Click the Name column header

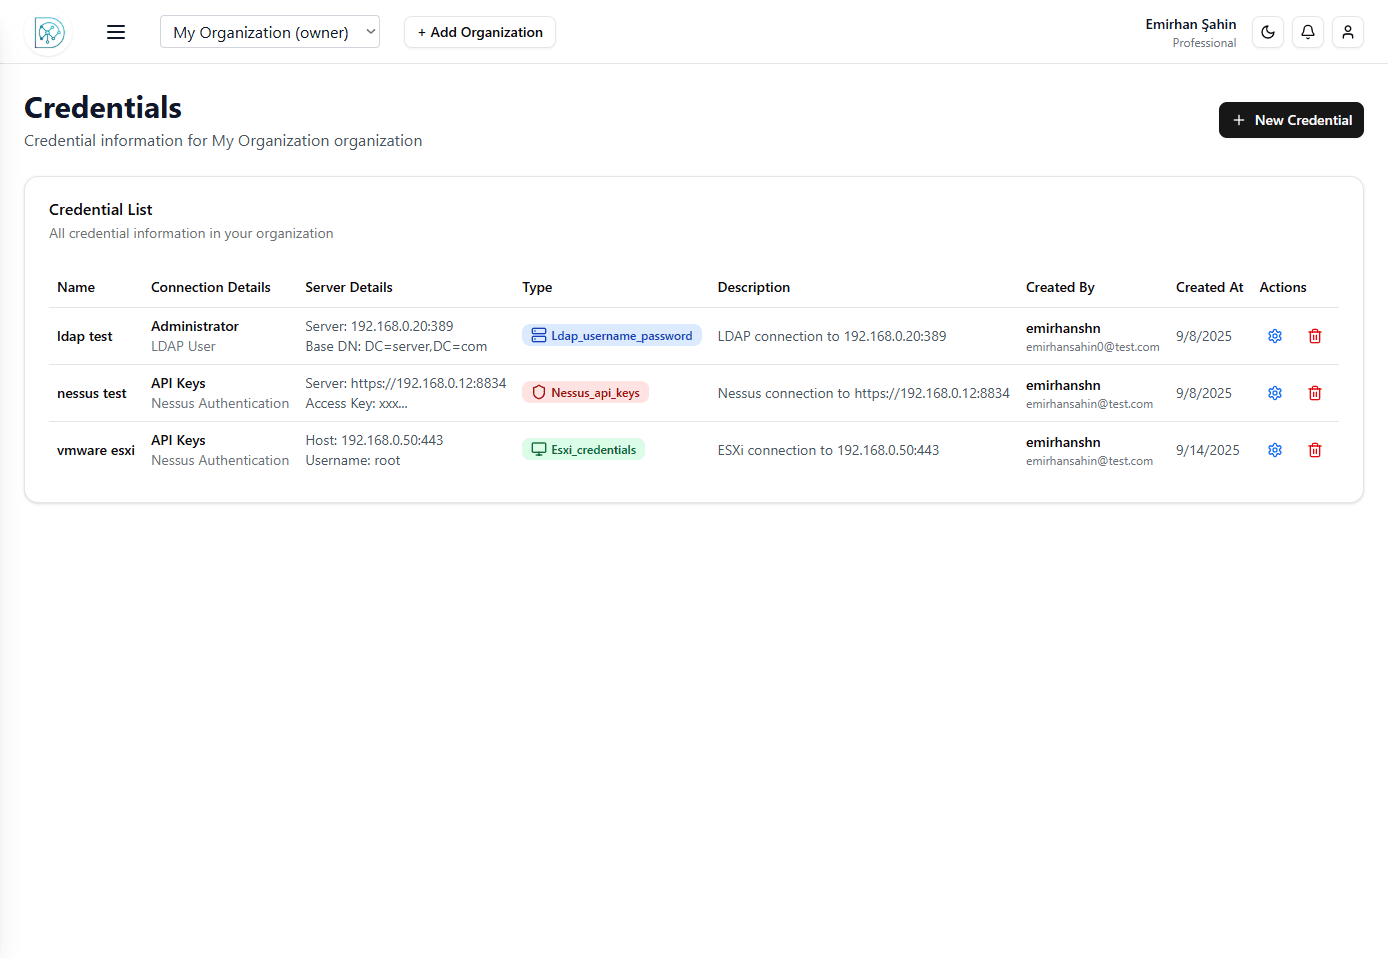[x=76, y=287]
